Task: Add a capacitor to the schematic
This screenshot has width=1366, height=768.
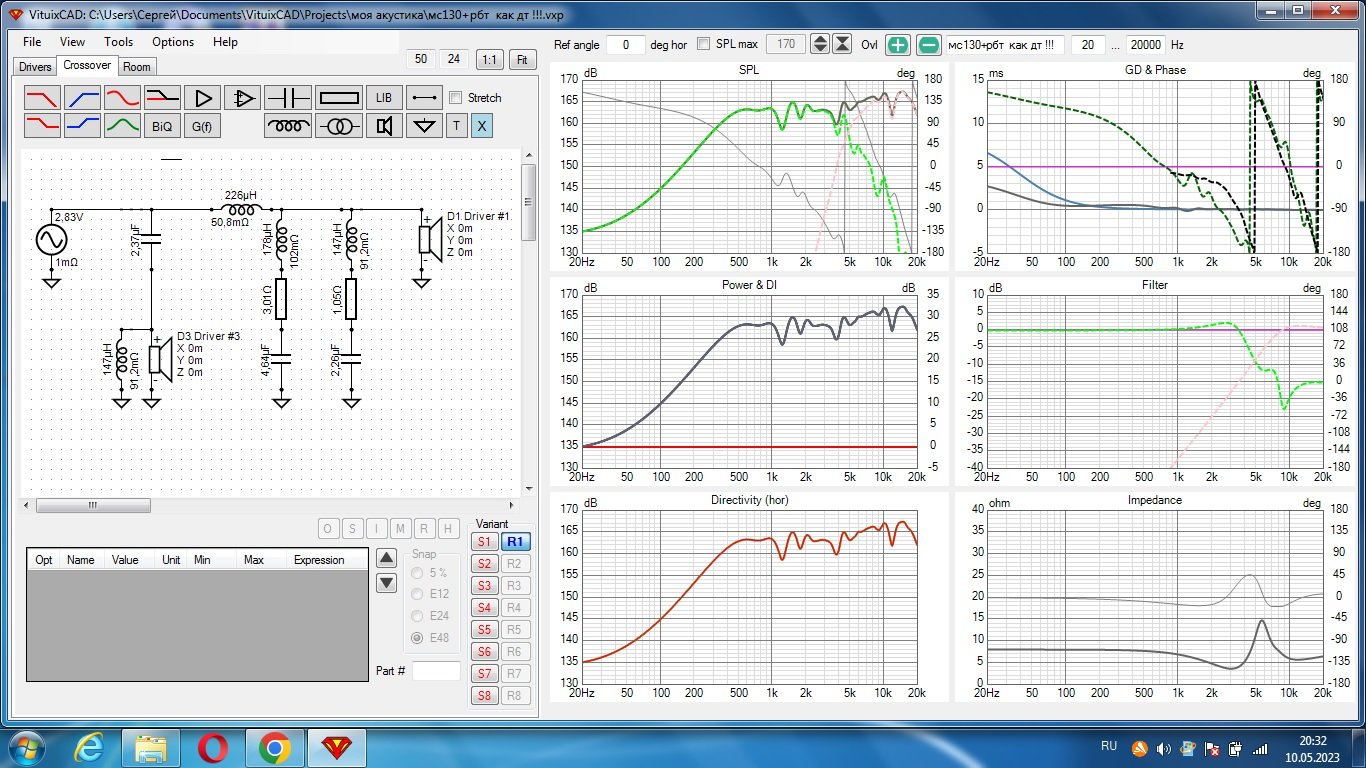Action: [x=289, y=98]
